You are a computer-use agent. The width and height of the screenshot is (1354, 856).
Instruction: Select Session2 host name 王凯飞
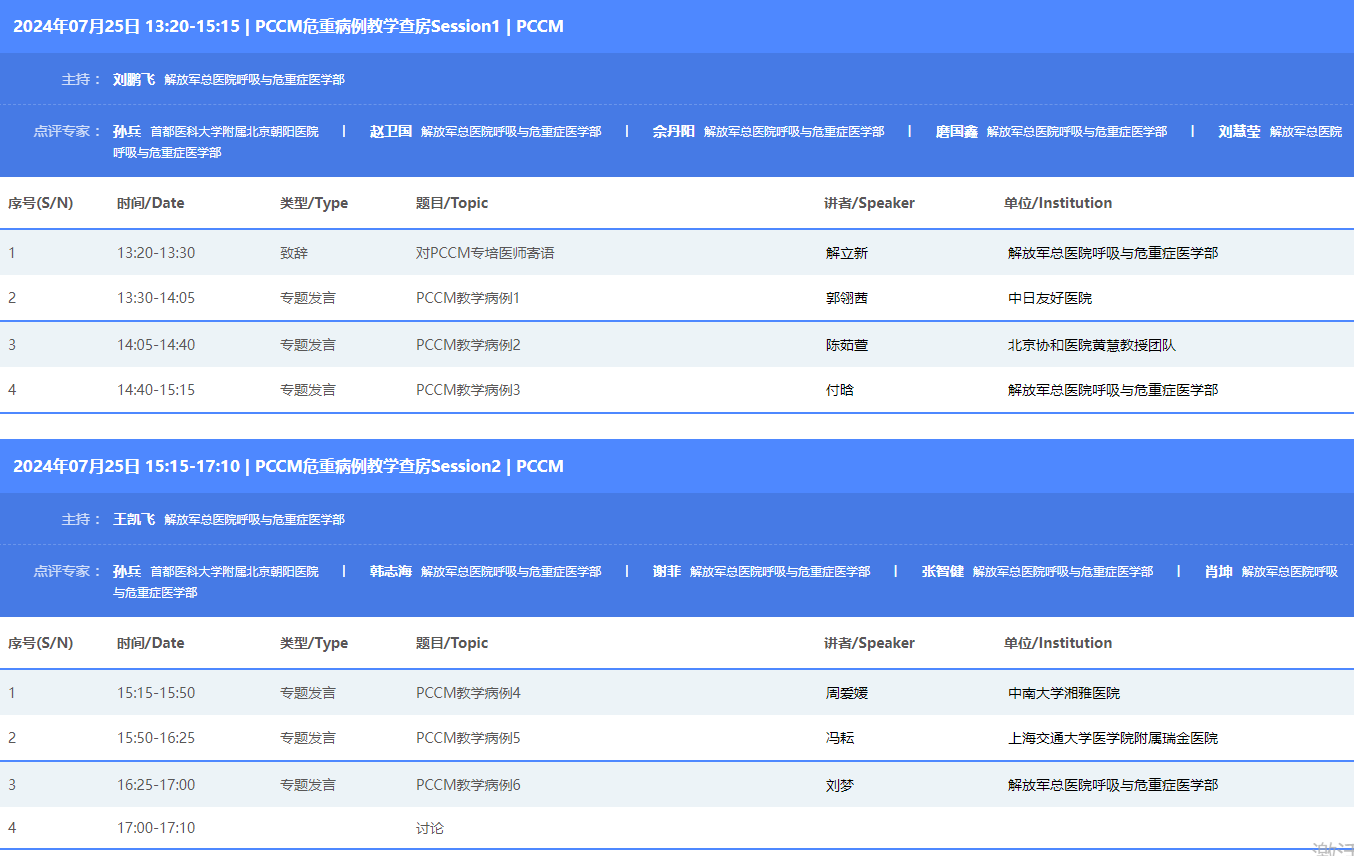pos(134,519)
